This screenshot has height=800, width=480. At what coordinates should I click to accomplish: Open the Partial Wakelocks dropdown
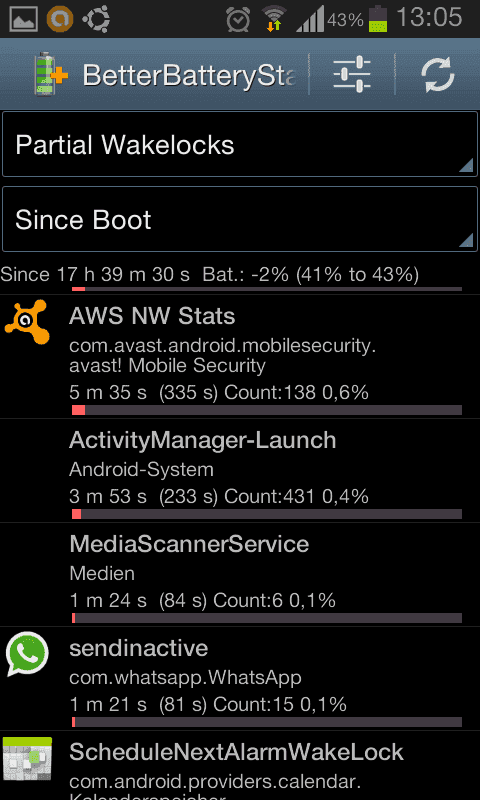[x=240, y=145]
